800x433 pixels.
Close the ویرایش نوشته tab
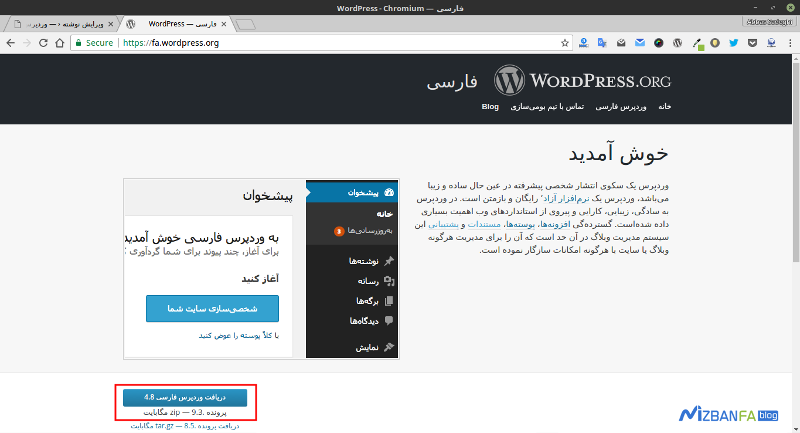111,24
